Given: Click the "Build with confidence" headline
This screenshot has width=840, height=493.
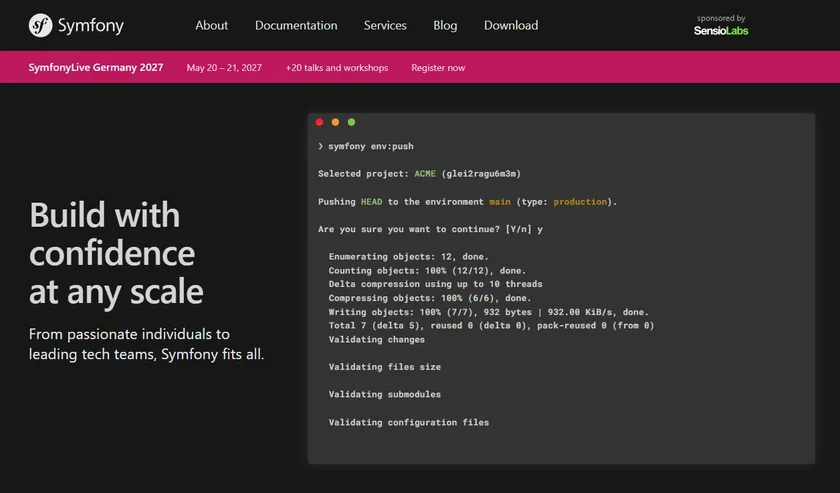Looking at the screenshot, I should (116, 253).
